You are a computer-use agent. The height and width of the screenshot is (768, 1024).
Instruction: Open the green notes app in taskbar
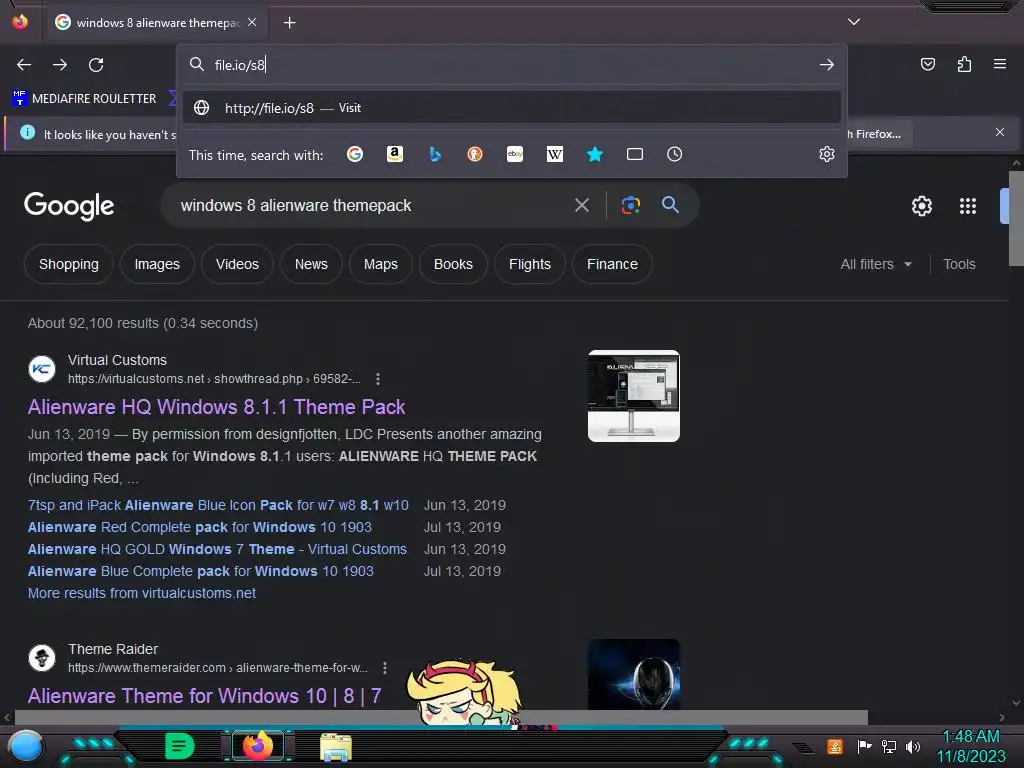(x=180, y=746)
